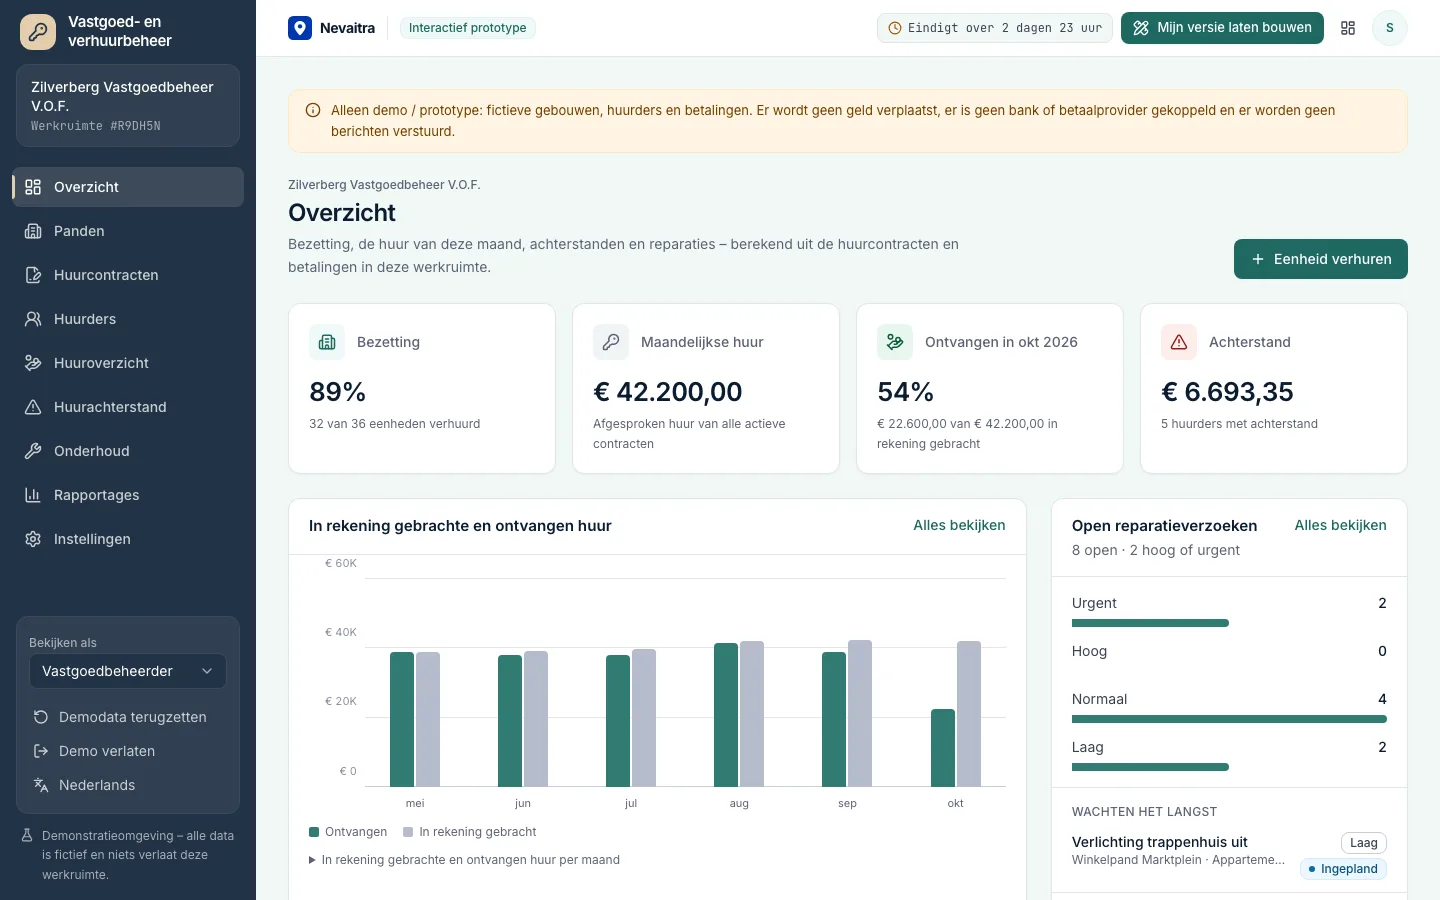1440x900 pixels.
Task: Click the In rekening gebracht legend entry
Action: [470, 832]
